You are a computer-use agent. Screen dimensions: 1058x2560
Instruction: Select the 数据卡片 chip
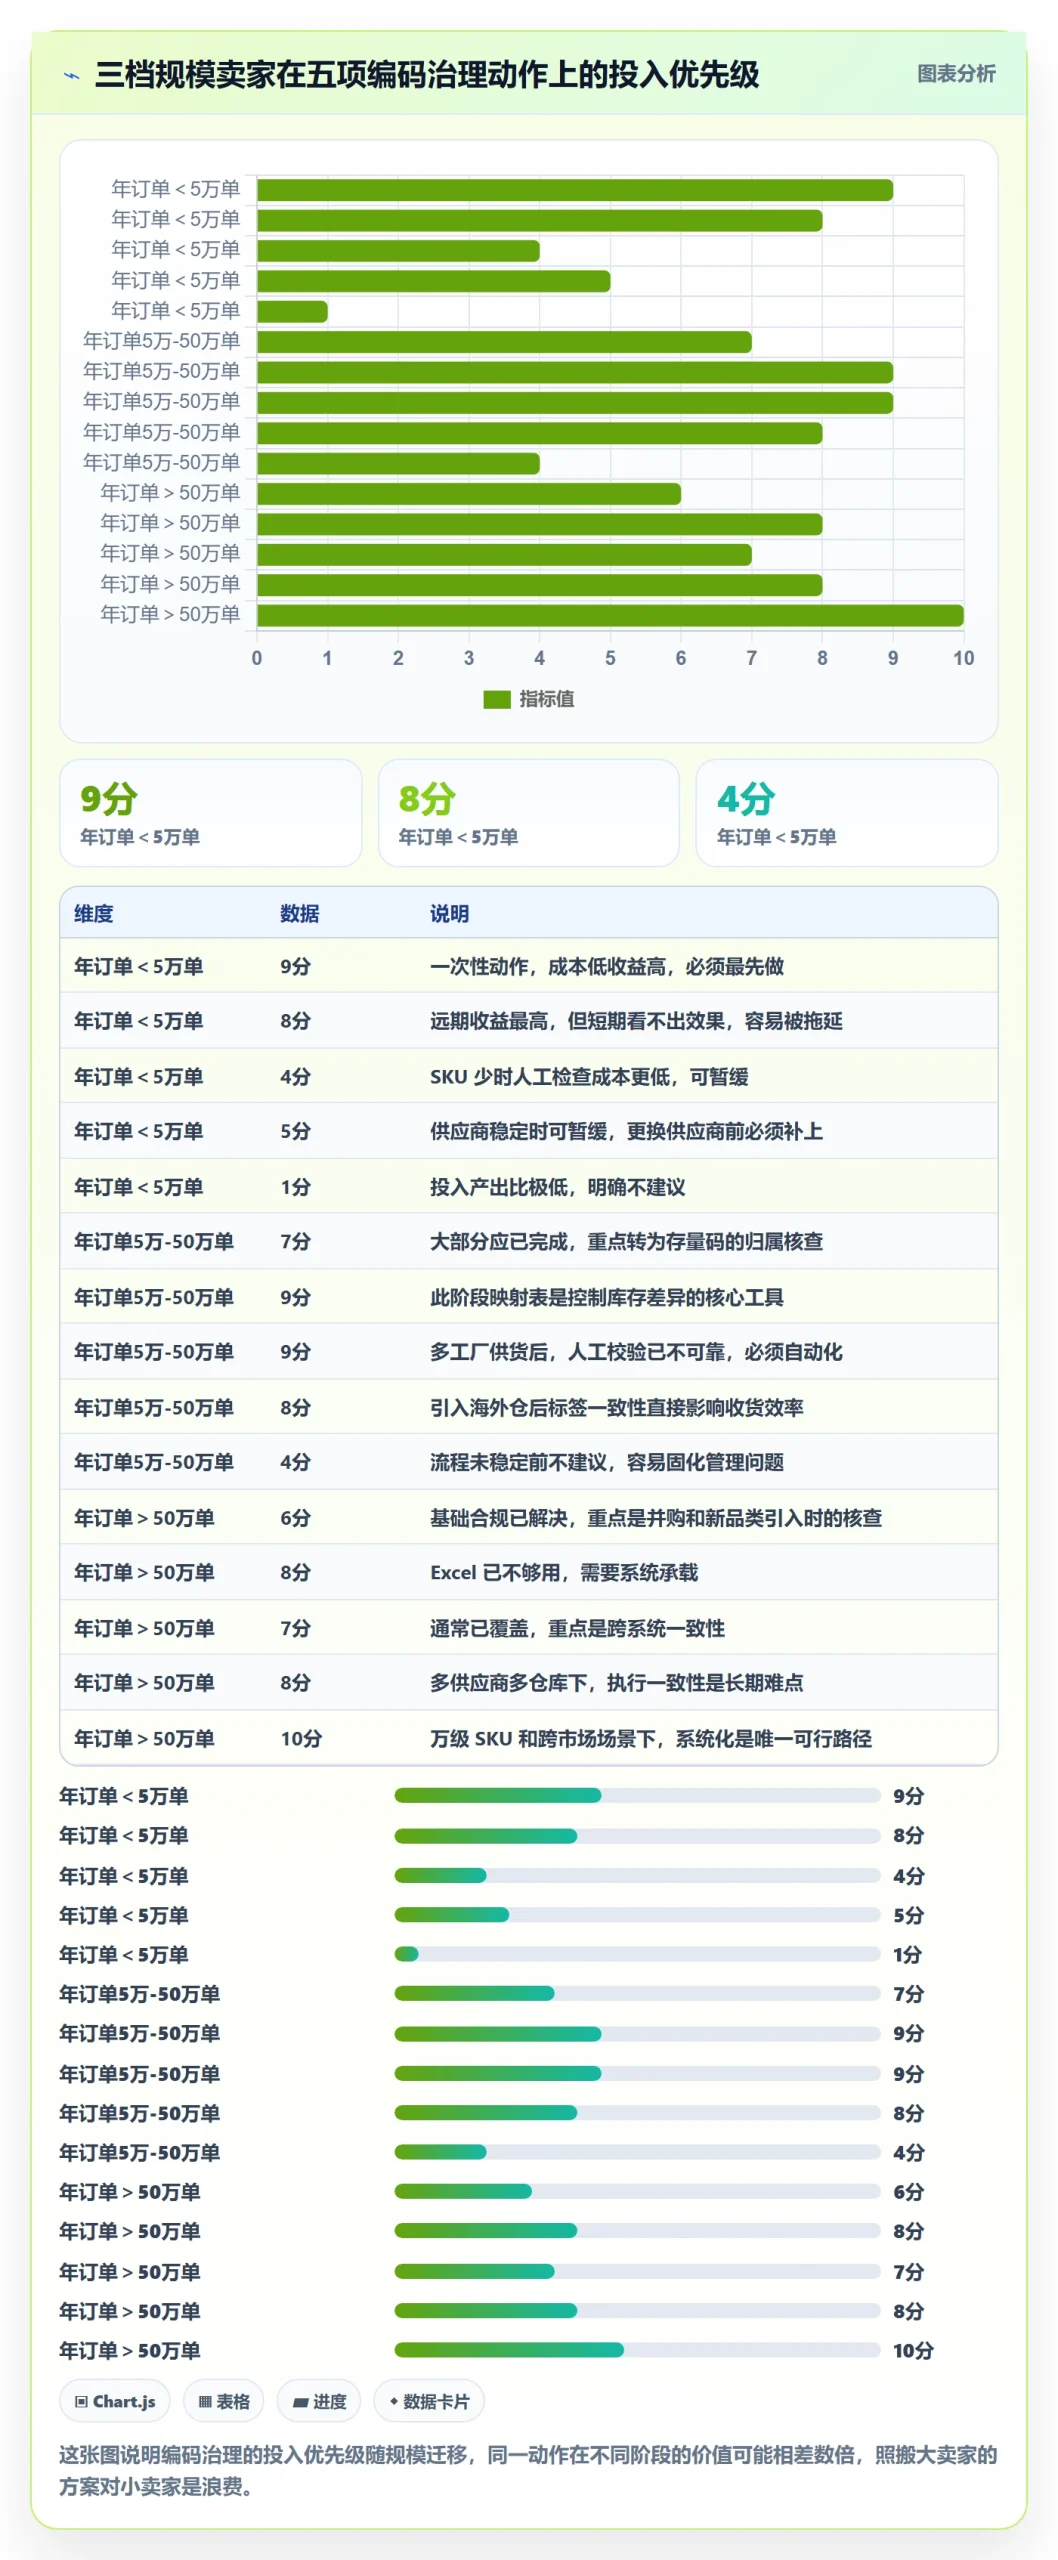click(429, 2401)
